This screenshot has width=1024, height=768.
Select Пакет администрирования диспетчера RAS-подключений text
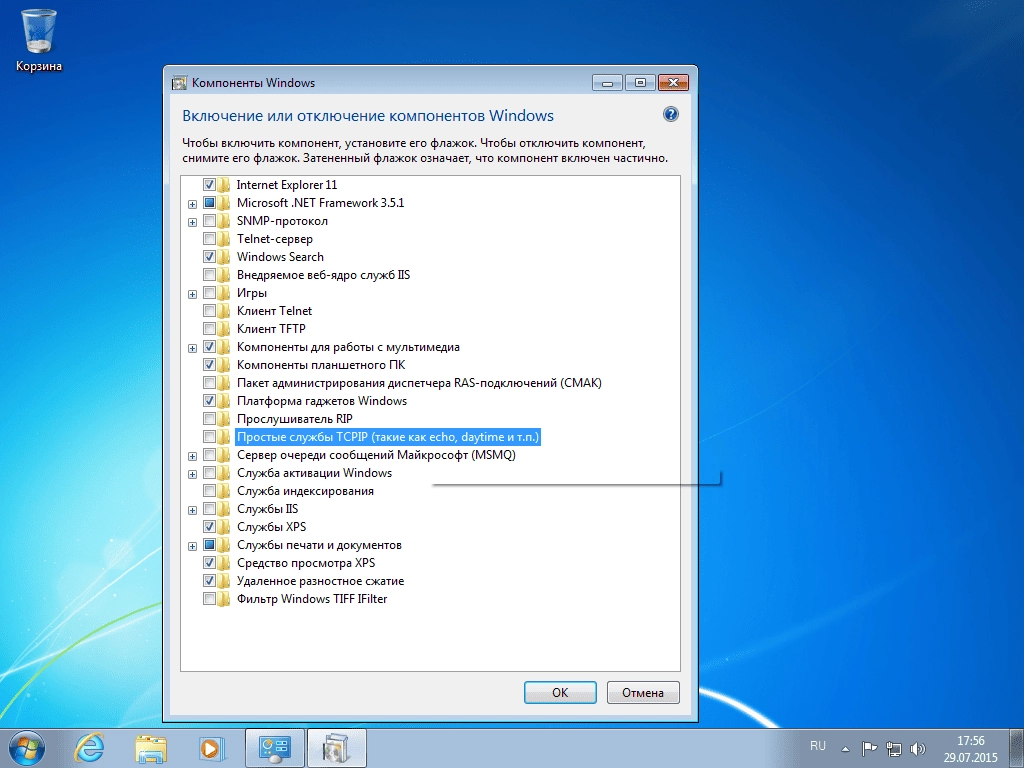[x=419, y=383]
